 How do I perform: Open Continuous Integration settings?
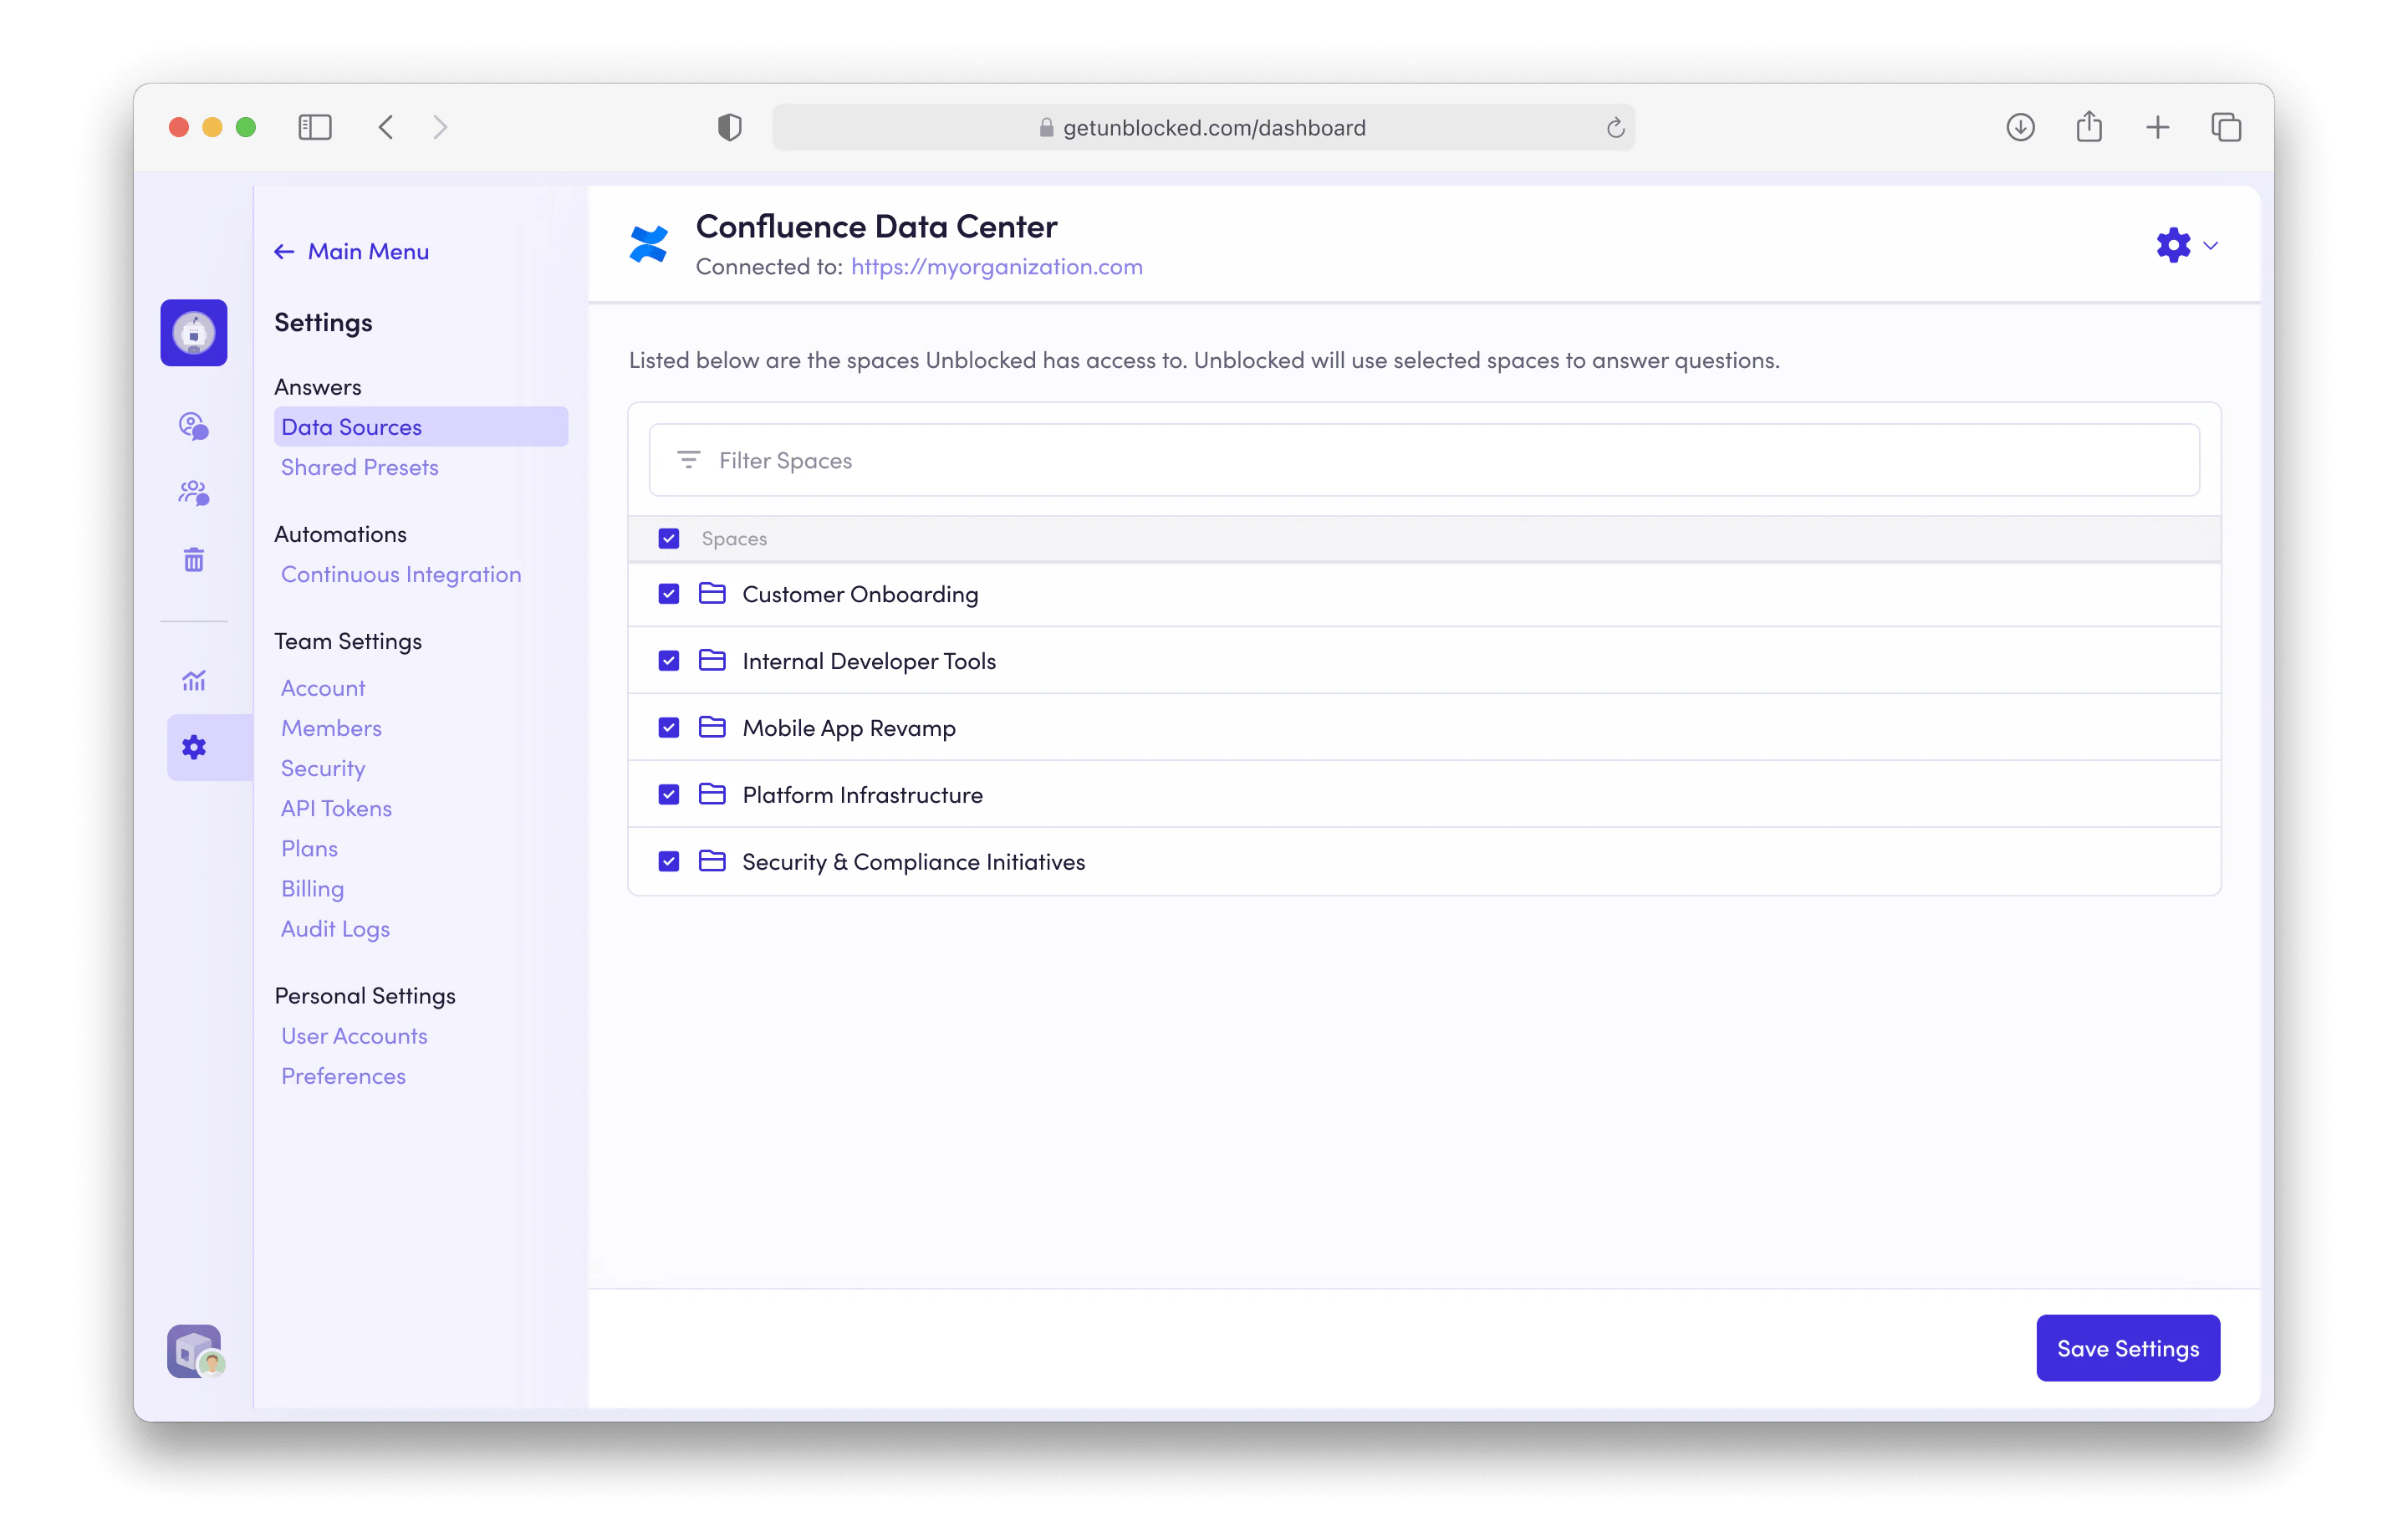coord(401,574)
